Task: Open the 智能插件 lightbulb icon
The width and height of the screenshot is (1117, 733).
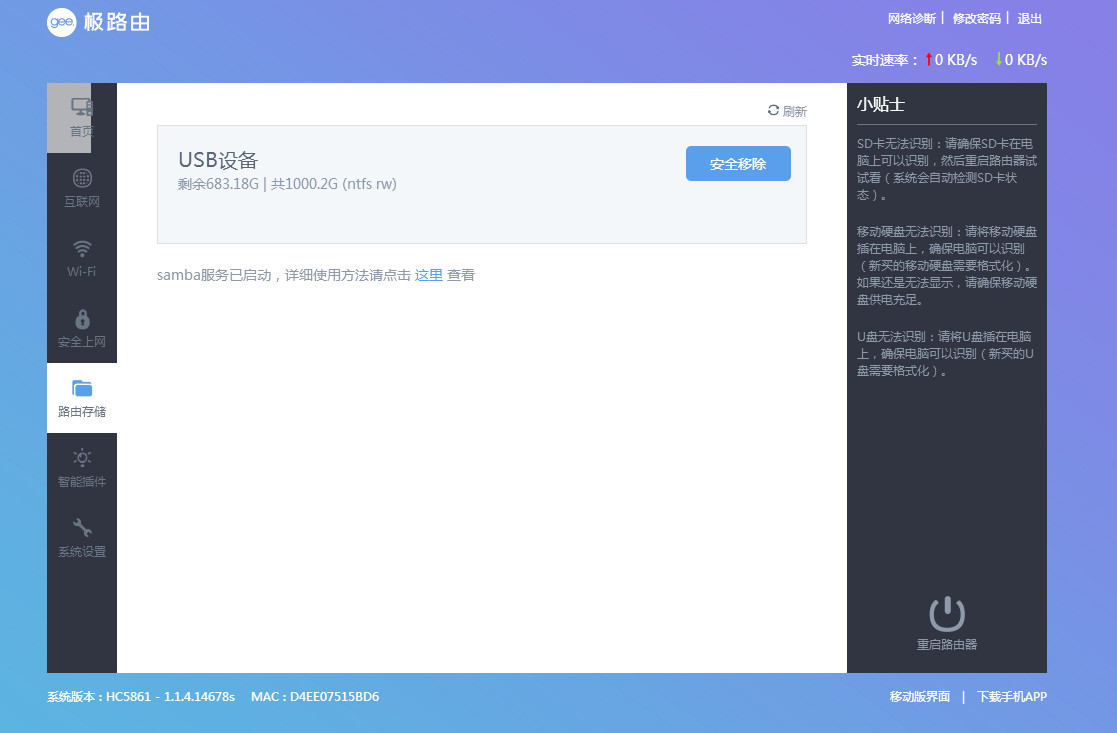Action: [82, 458]
